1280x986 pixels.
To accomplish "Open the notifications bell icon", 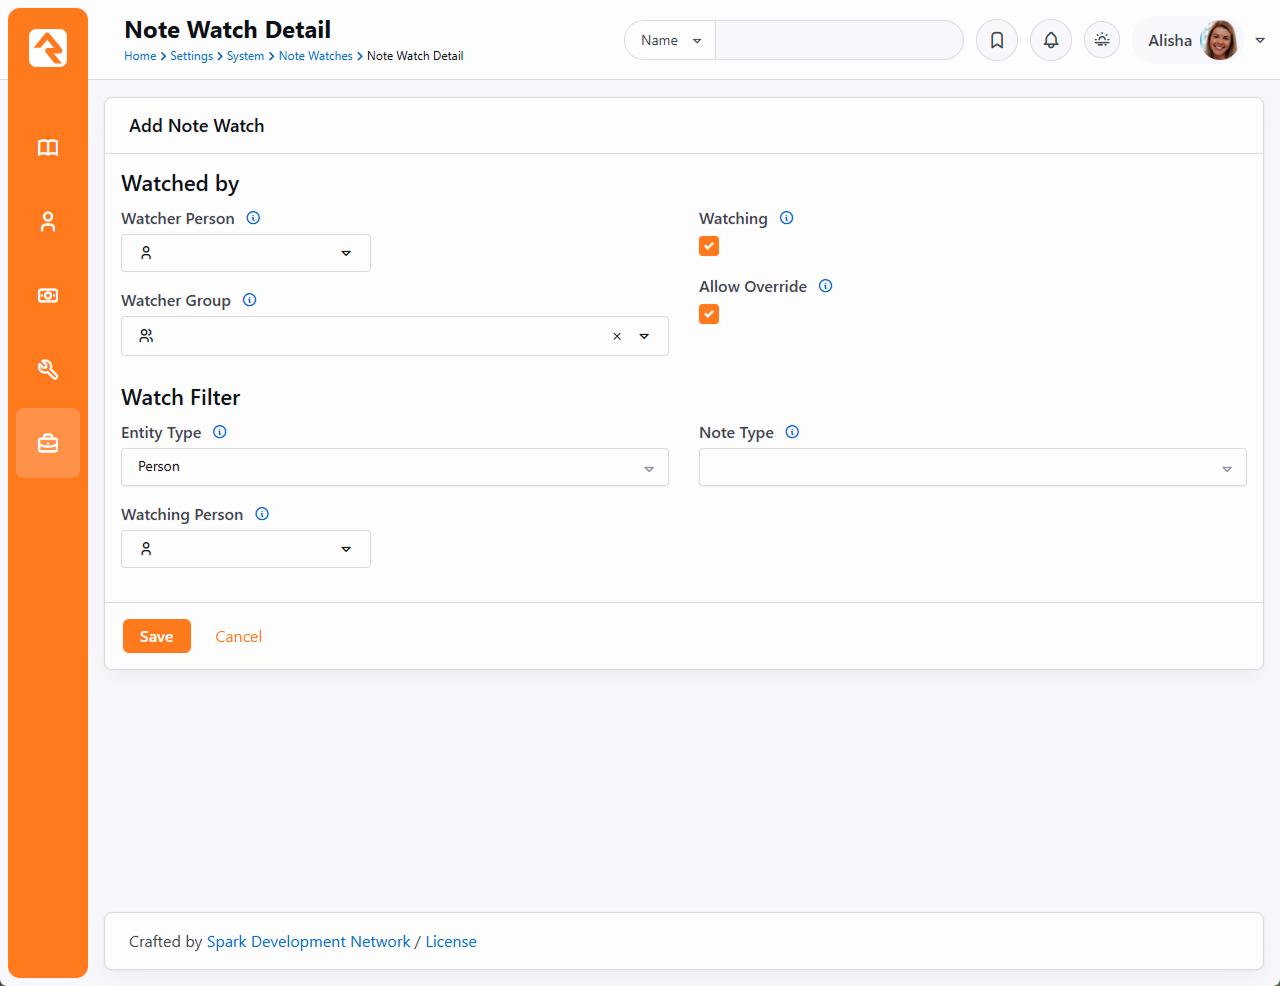I will [x=1051, y=41].
